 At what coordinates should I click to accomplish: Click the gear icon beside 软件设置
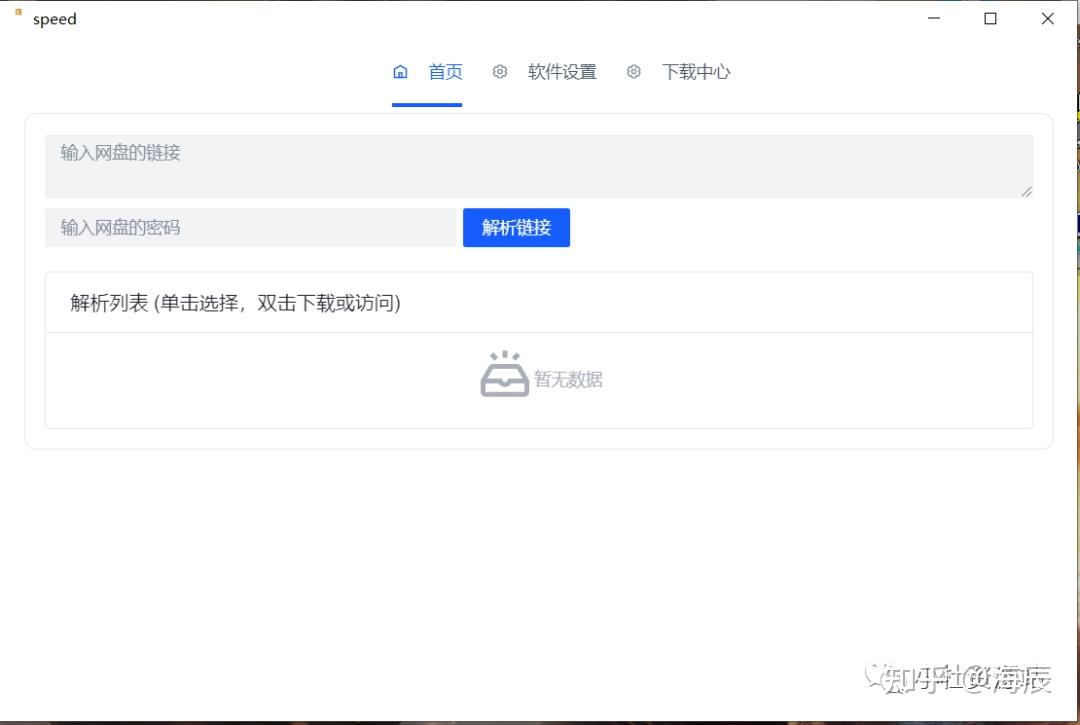500,72
